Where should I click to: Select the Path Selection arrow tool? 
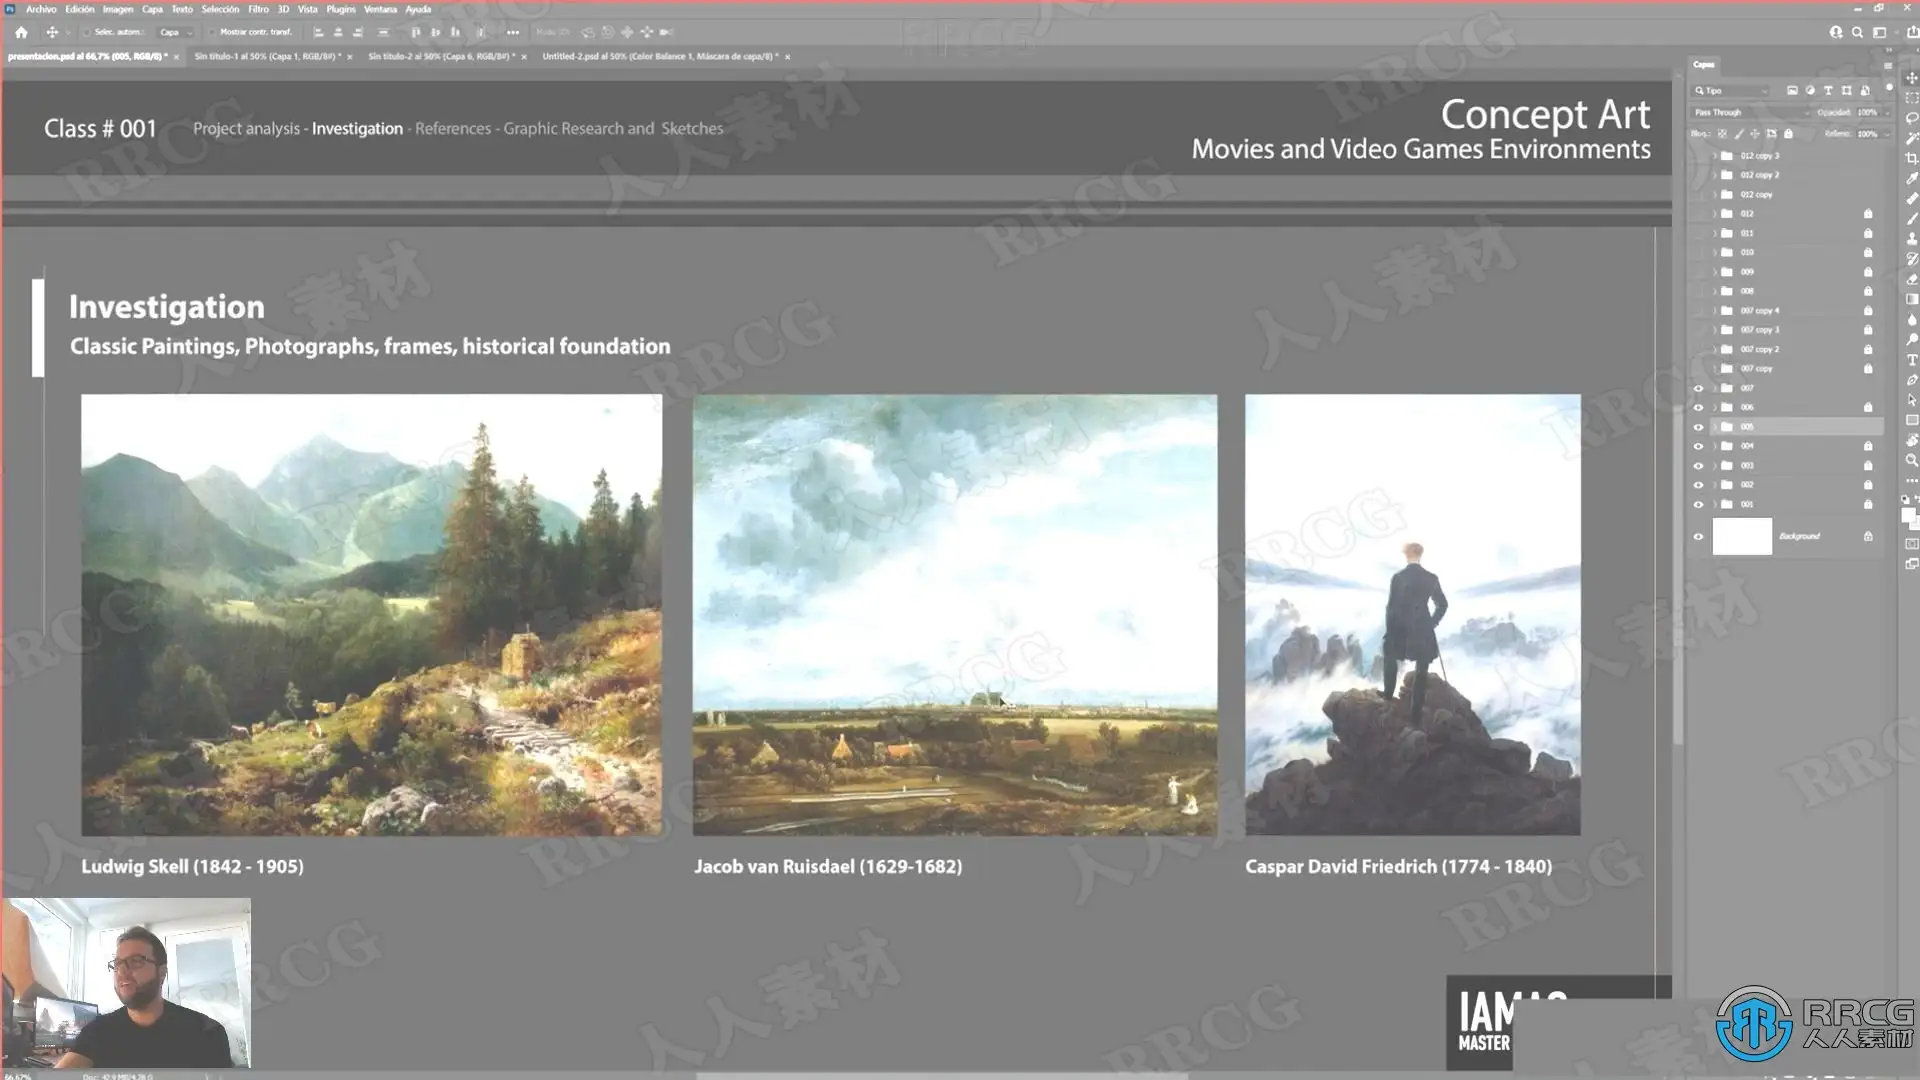coord(1912,400)
